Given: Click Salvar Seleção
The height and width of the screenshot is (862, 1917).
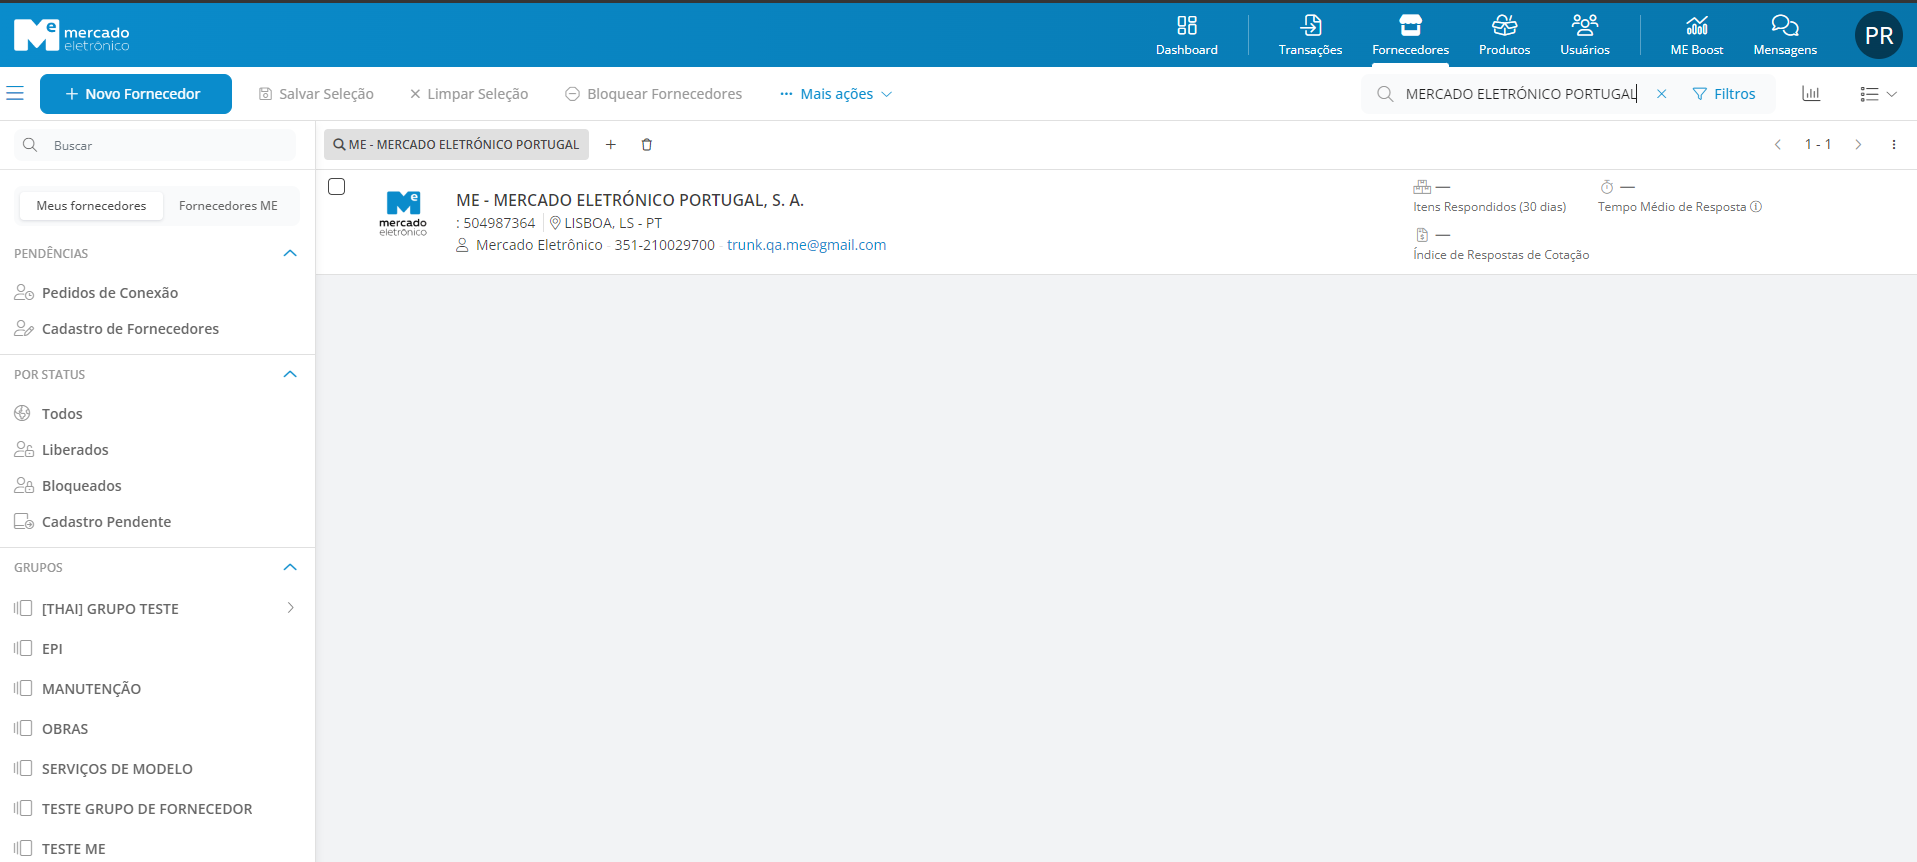Looking at the screenshot, I should [x=316, y=94].
